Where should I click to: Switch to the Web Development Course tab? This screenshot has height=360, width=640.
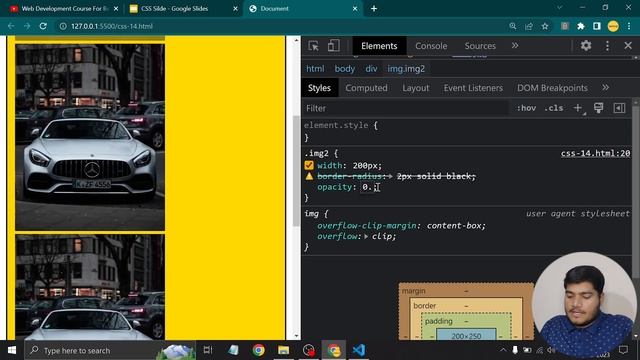[64, 9]
